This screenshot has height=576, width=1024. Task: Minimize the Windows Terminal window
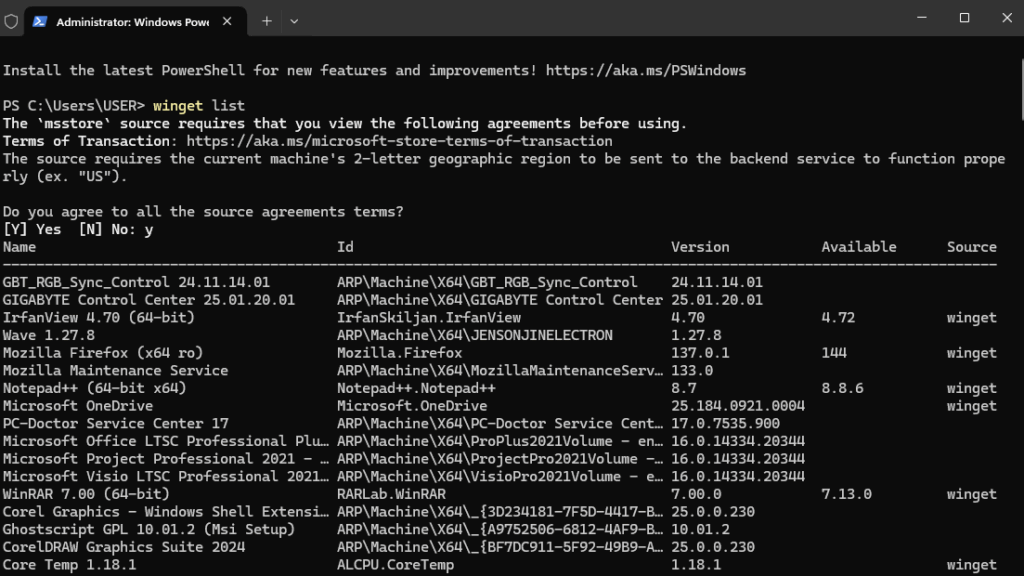pyautogui.click(x=918, y=18)
